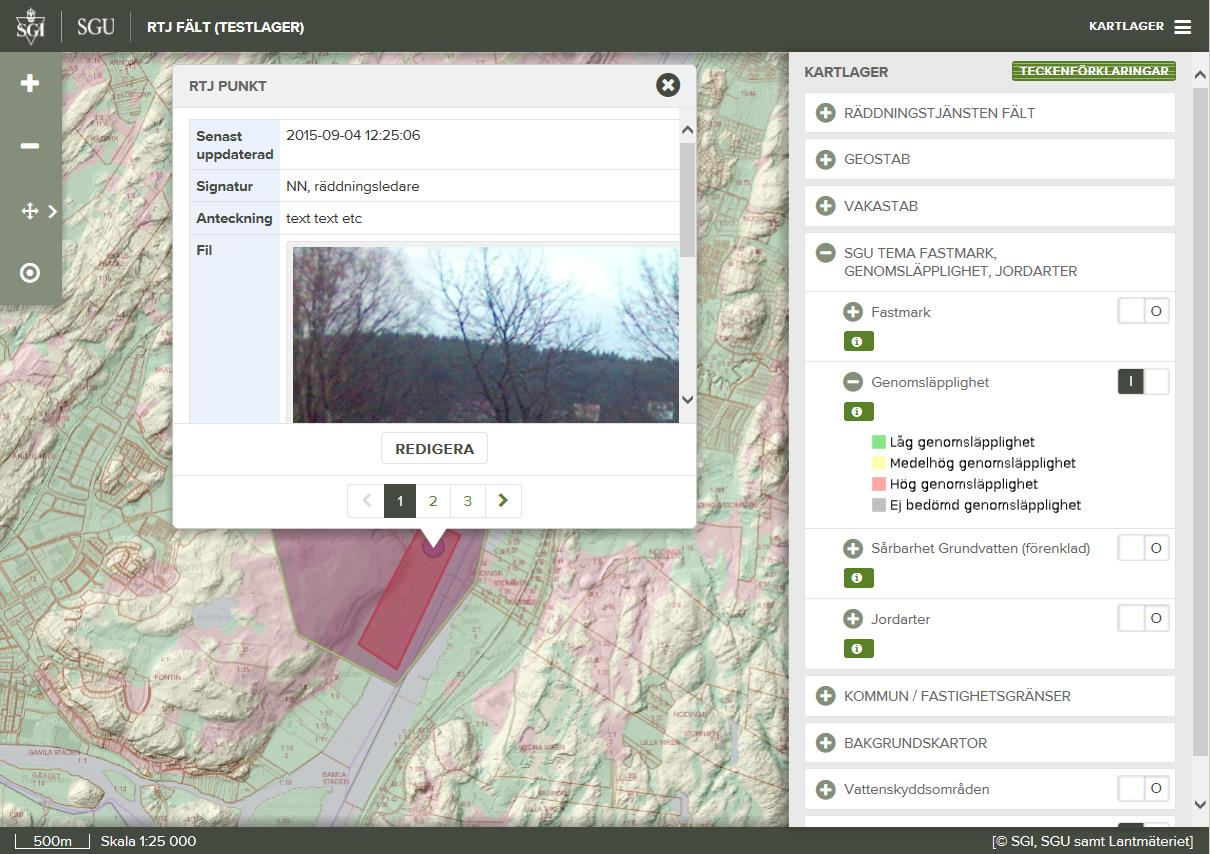Screen dimensions: 1210x854
Task: Expand BAKGRUNDSKARTOR group
Action: (x=825, y=743)
